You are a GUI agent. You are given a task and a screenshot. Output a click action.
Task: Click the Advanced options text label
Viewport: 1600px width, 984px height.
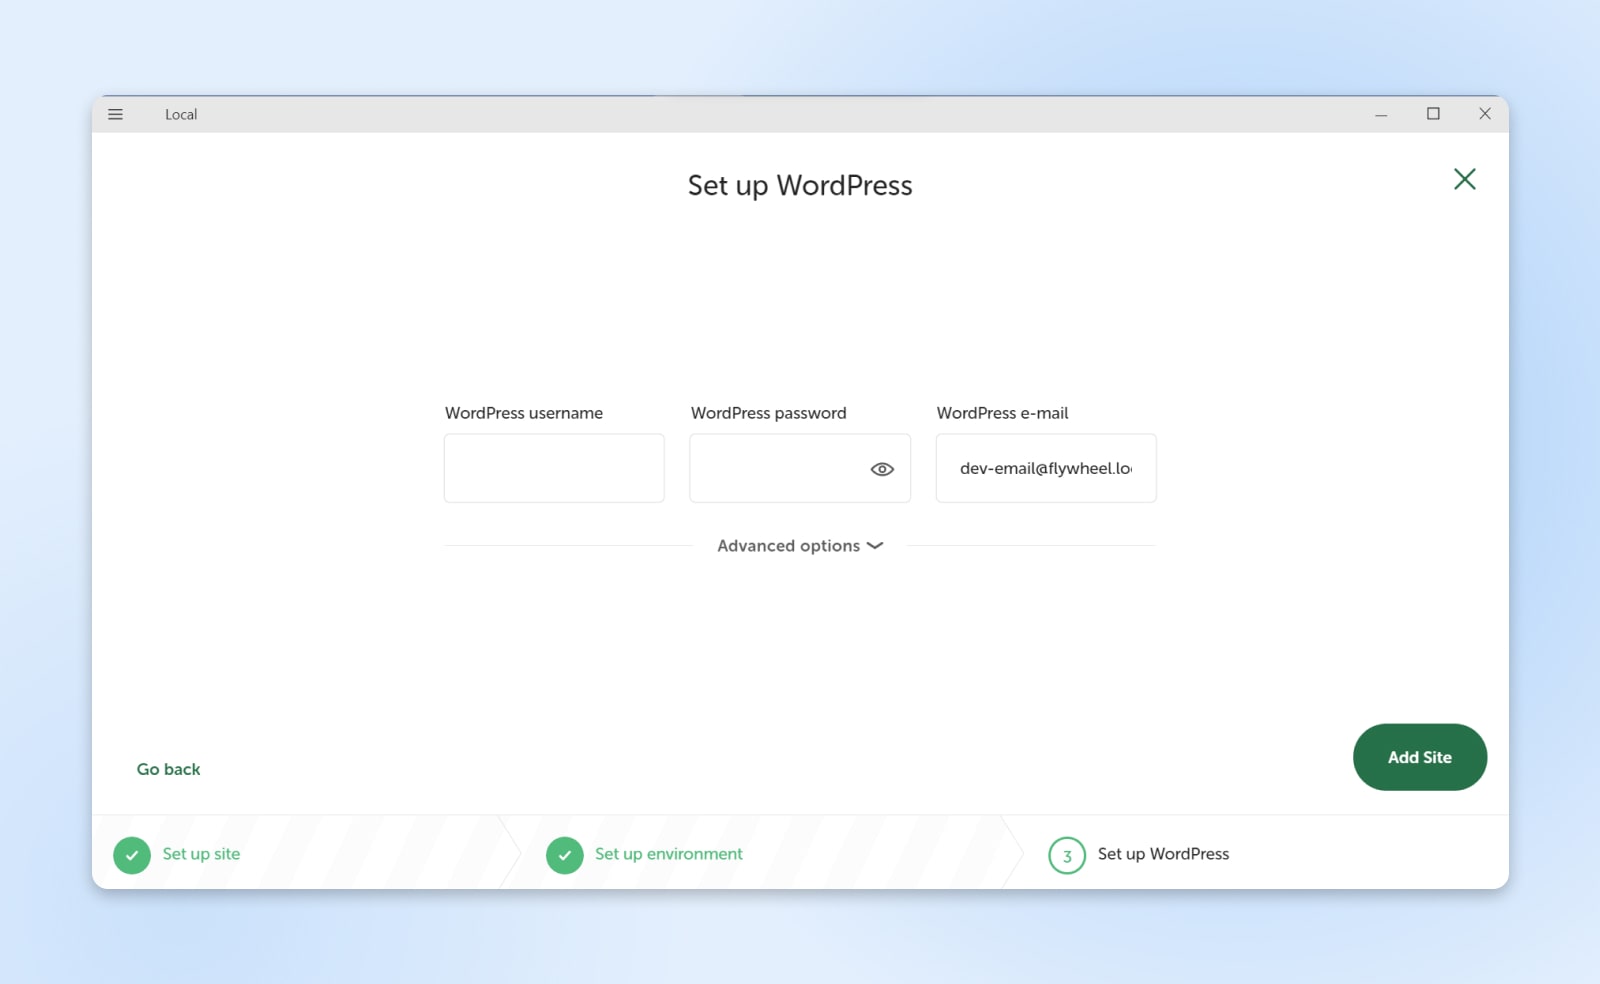[x=788, y=546]
